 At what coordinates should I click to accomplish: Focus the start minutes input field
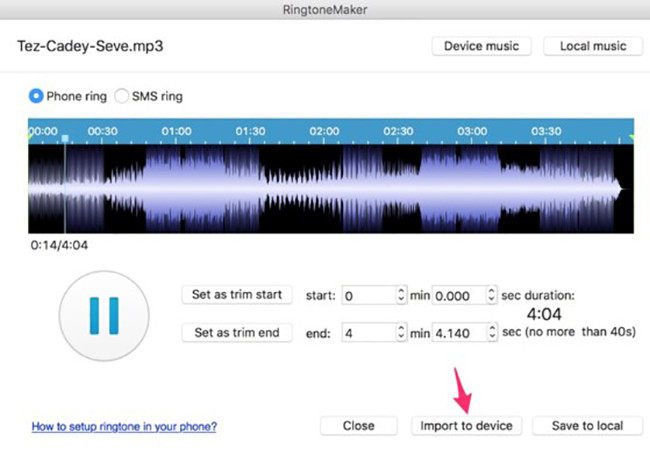366,296
